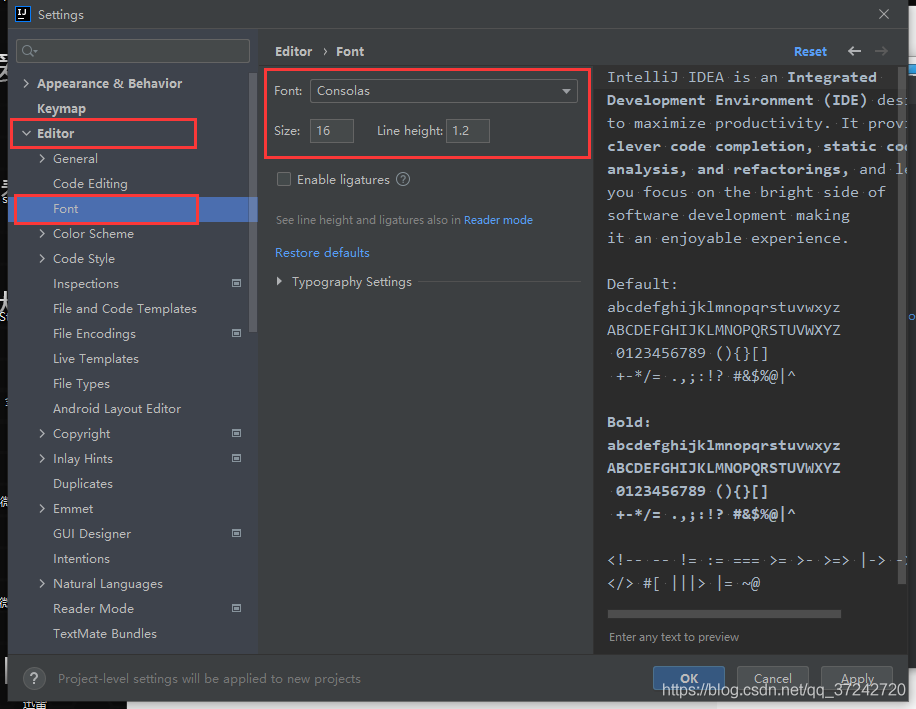916x709 pixels.
Task: Toggle the Enable ligatures checkbox
Action: pyautogui.click(x=284, y=179)
